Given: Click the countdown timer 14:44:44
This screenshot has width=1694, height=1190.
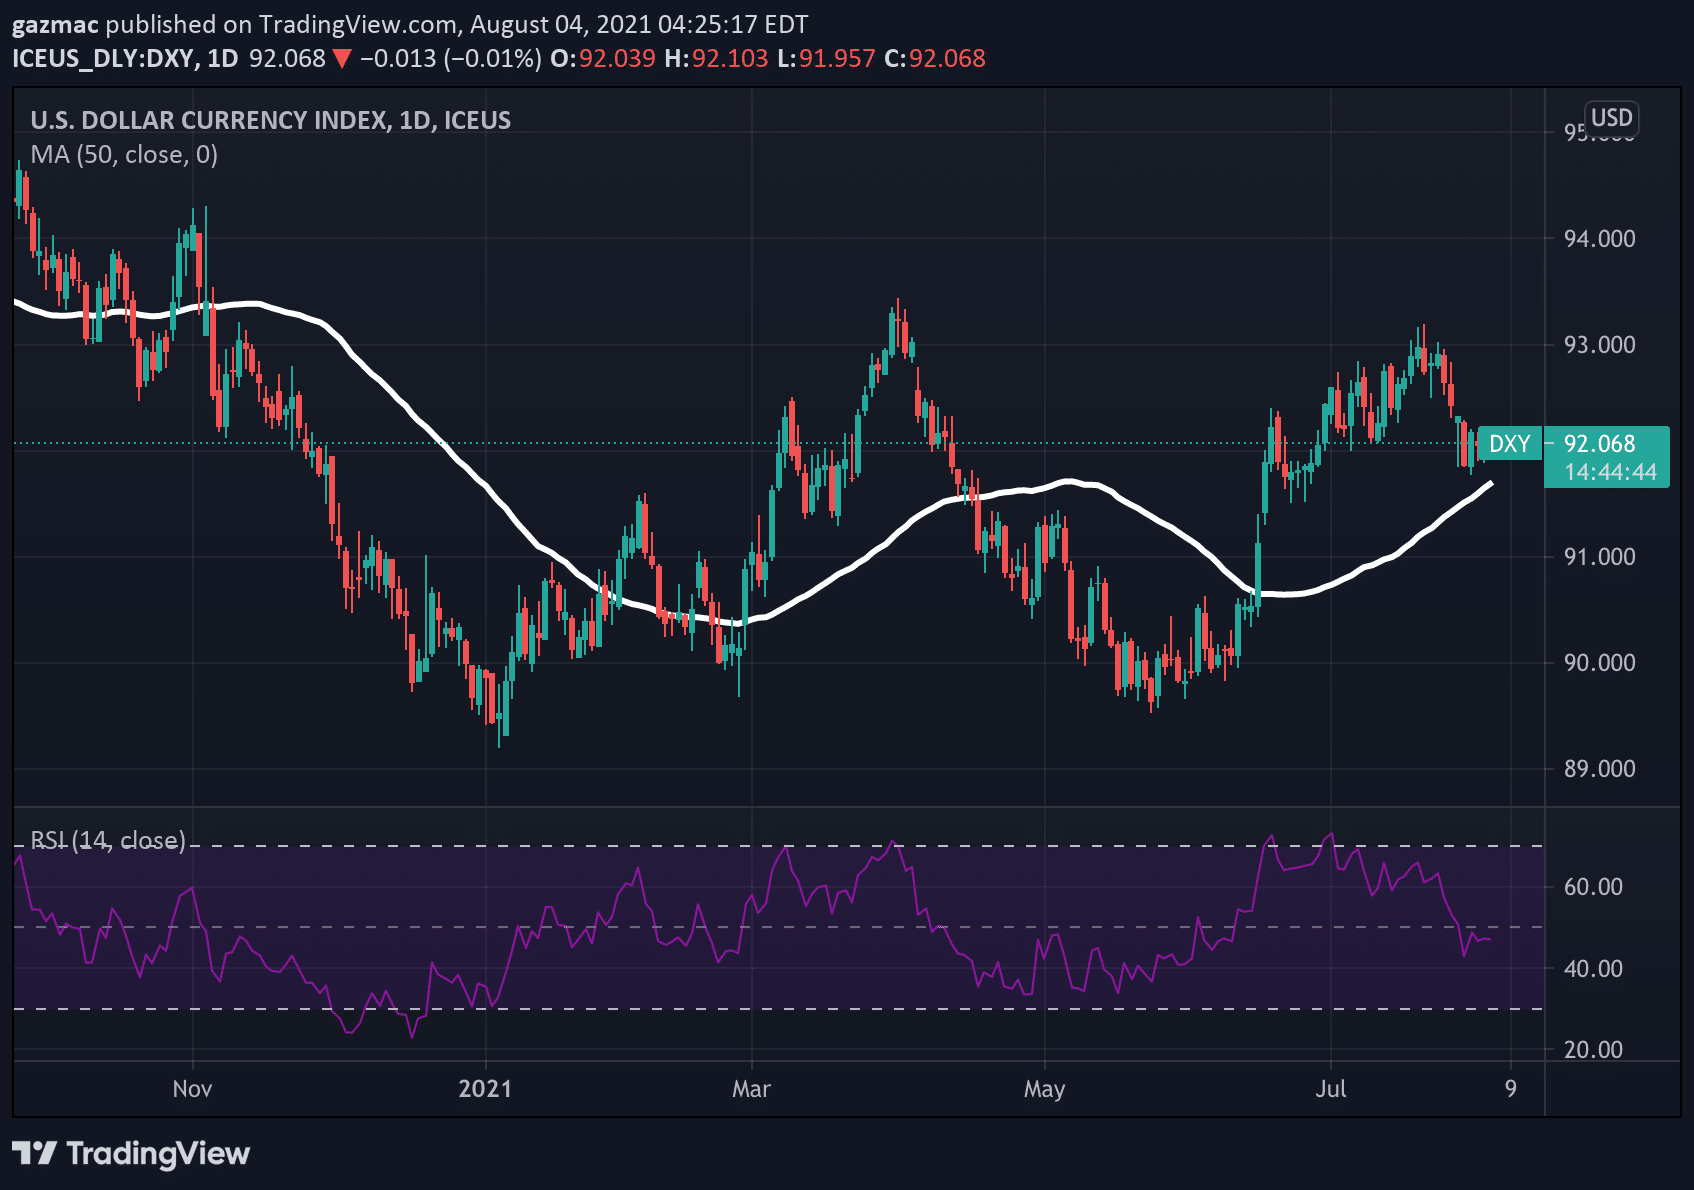Looking at the screenshot, I should point(1610,472).
